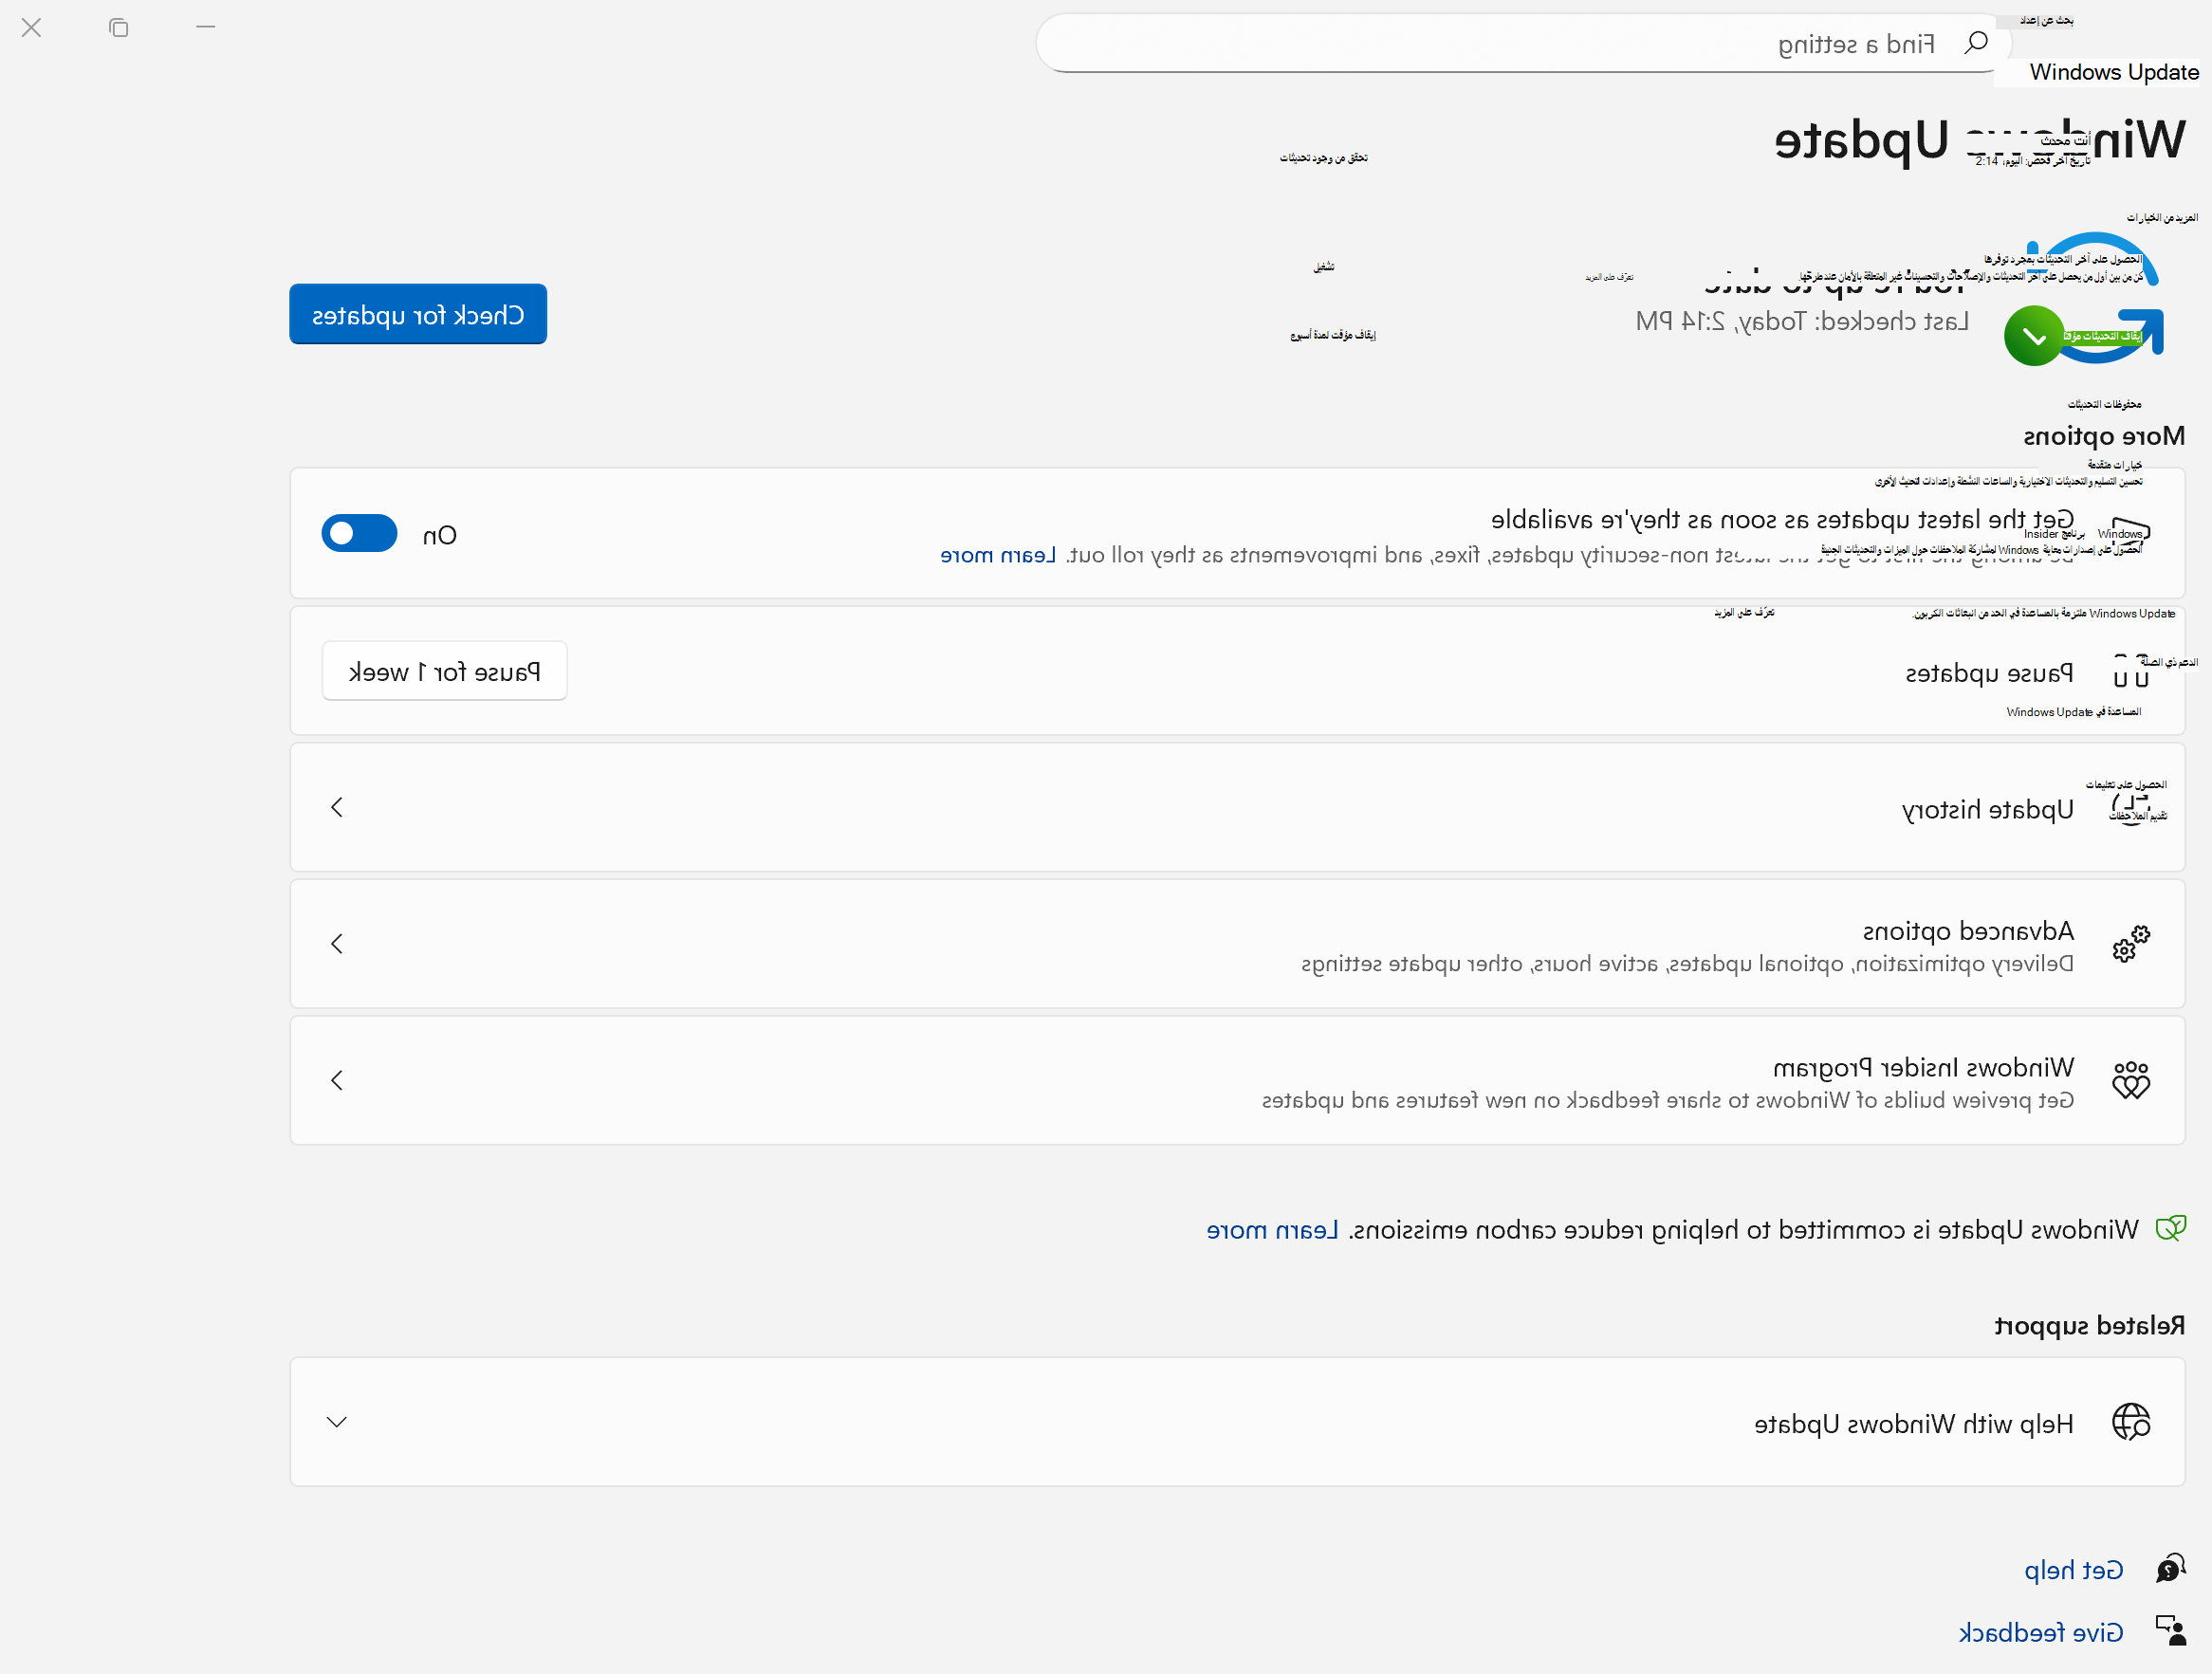The image size is (2212, 1674).
Task: Click the green checkmark update status icon
Action: [x=2034, y=336]
